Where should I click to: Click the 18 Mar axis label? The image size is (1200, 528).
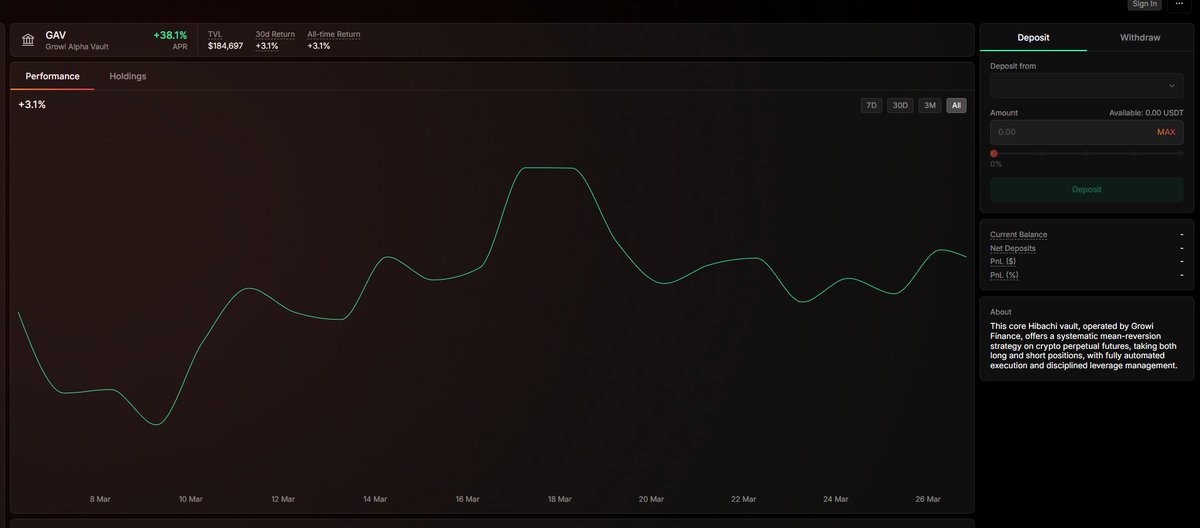point(559,499)
